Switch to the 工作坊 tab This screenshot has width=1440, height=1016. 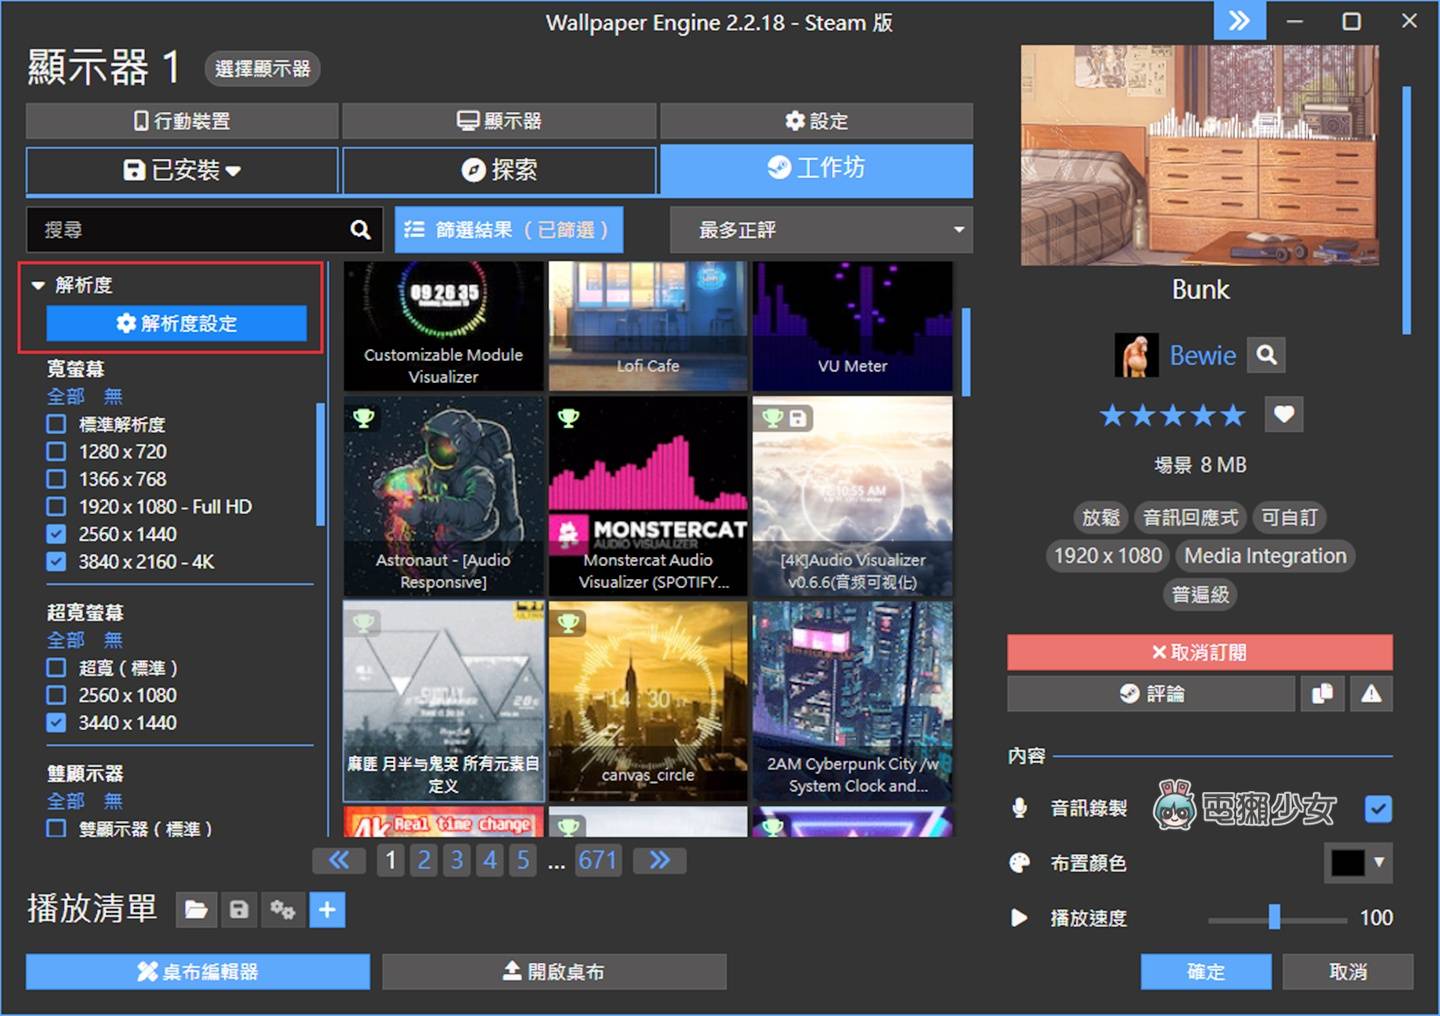coord(817,168)
